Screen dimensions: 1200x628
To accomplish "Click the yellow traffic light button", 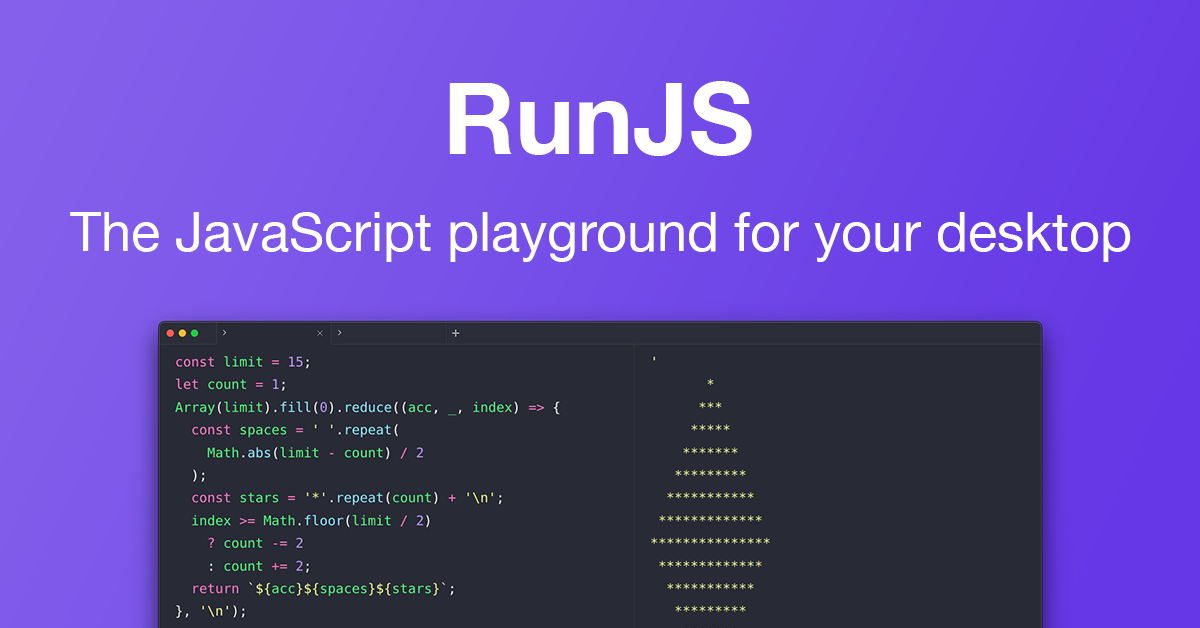I will pyautogui.click(x=184, y=332).
